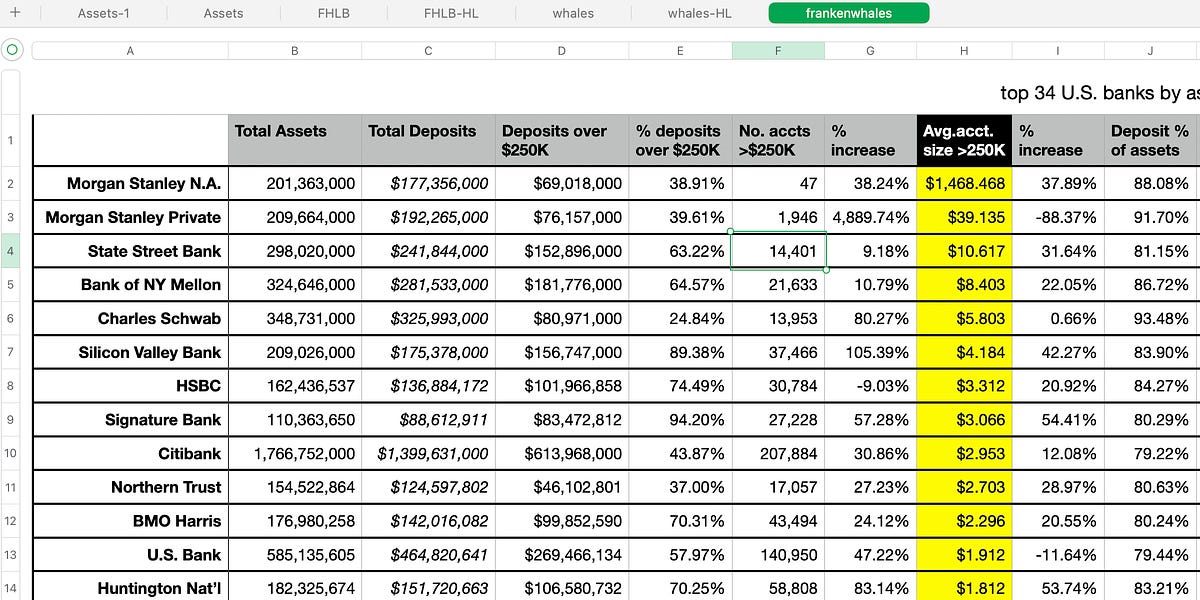Click Citibank total assets 1,766,752,000
Viewport: 1200px width, 600px height.
point(294,454)
